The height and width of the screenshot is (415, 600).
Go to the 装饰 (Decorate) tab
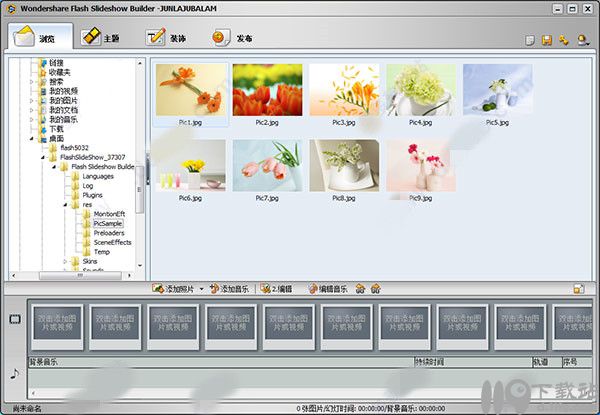coord(166,37)
